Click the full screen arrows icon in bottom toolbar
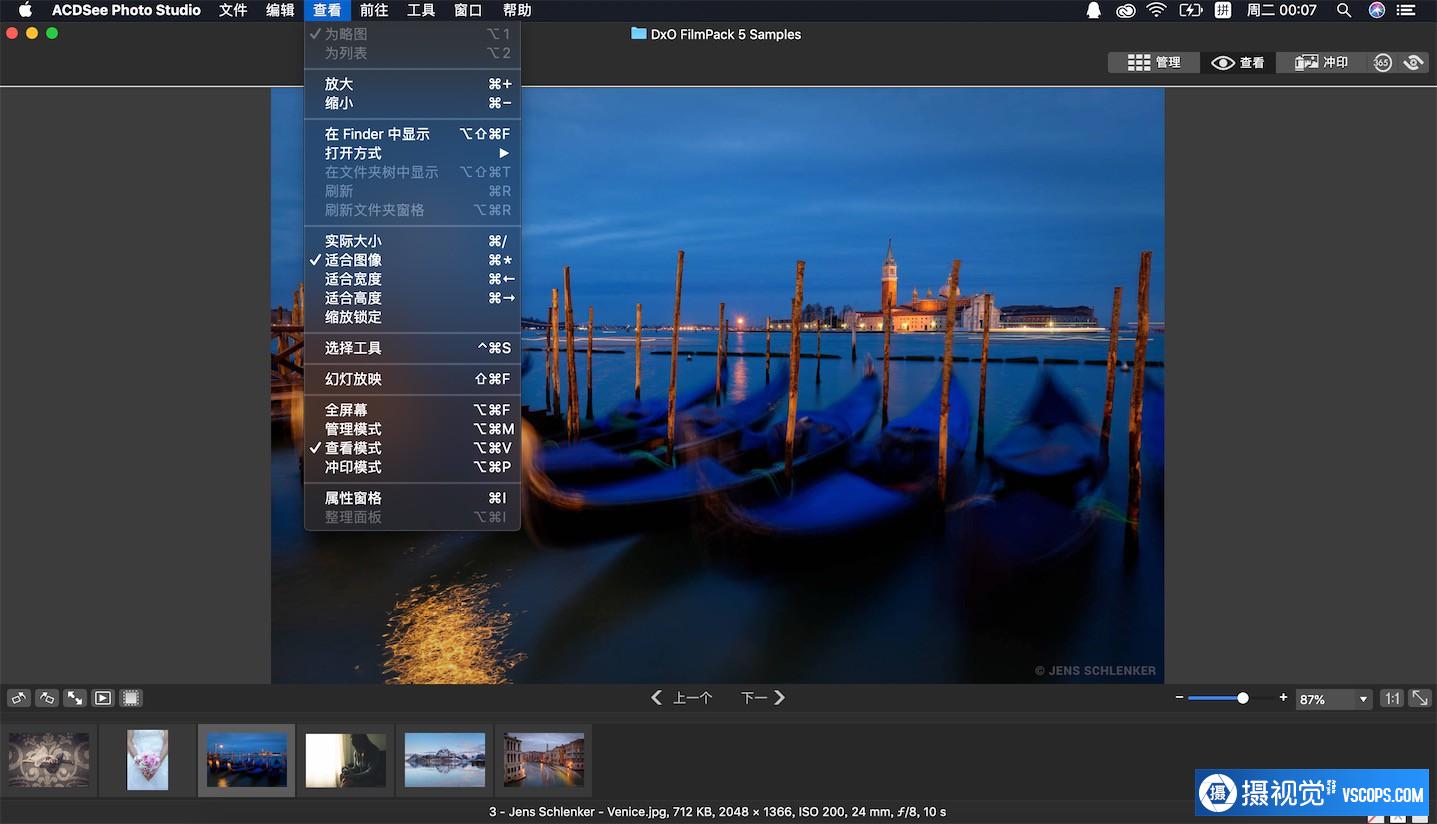 click(x=75, y=698)
